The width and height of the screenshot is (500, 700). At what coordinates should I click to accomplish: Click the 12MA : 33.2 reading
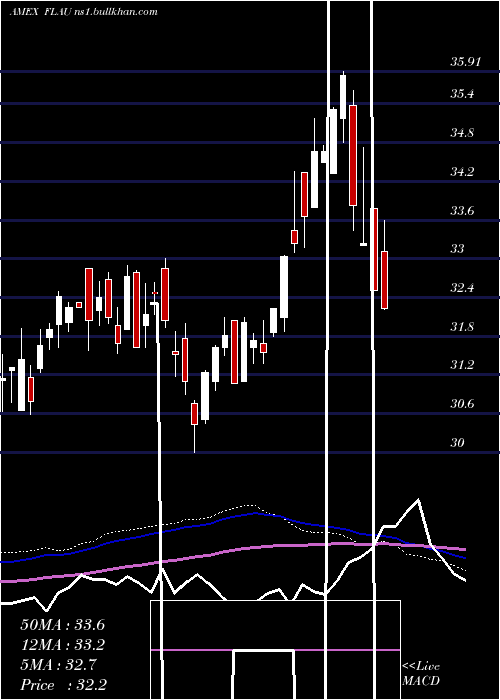62,645
